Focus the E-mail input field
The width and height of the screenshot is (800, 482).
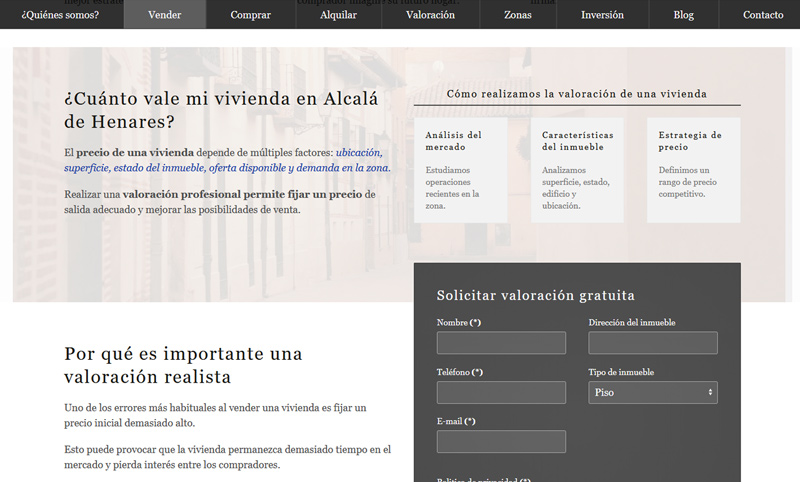501,441
